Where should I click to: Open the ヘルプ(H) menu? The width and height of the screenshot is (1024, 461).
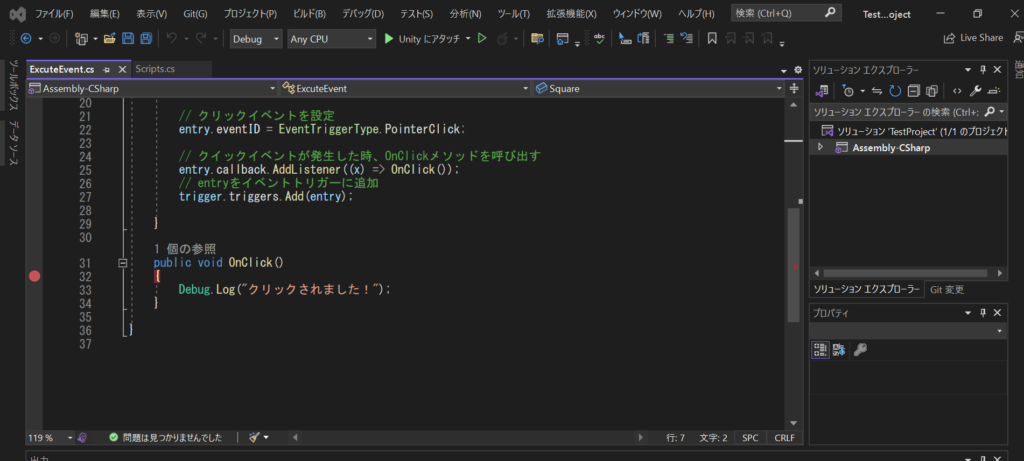pyautogui.click(x=696, y=14)
